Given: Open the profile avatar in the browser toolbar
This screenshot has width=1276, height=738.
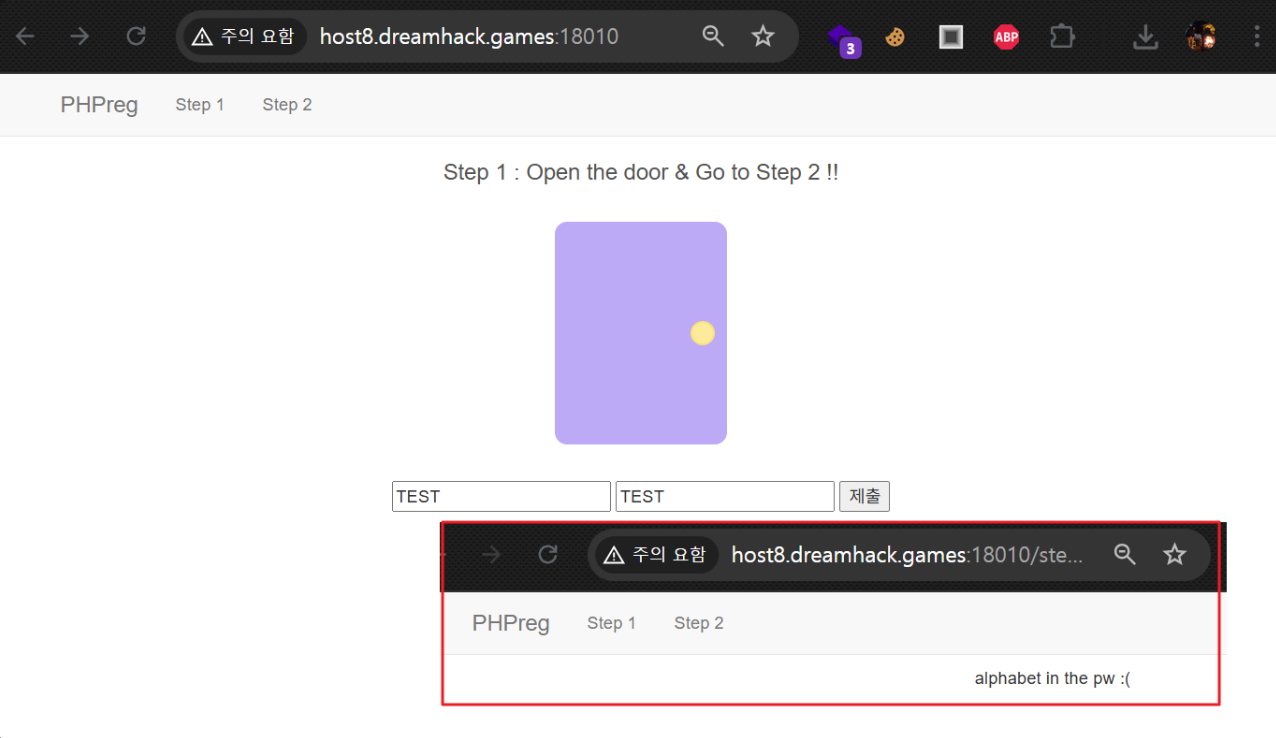Looking at the screenshot, I should point(1201,37).
